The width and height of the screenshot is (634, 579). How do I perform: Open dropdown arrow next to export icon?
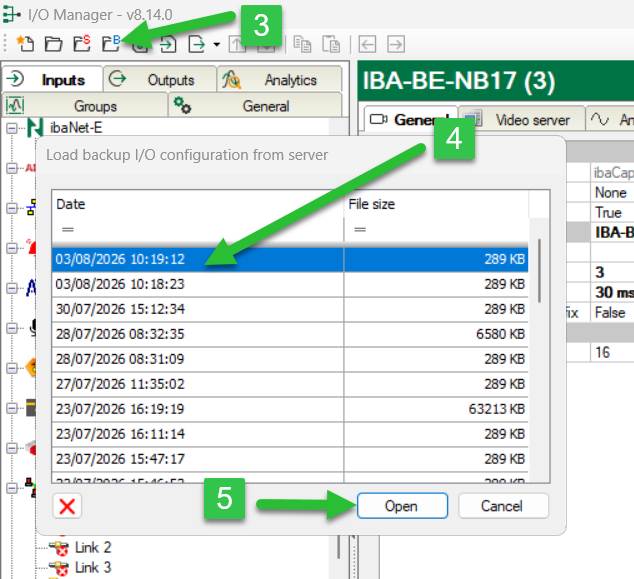pyautogui.click(x=217, y=44)
